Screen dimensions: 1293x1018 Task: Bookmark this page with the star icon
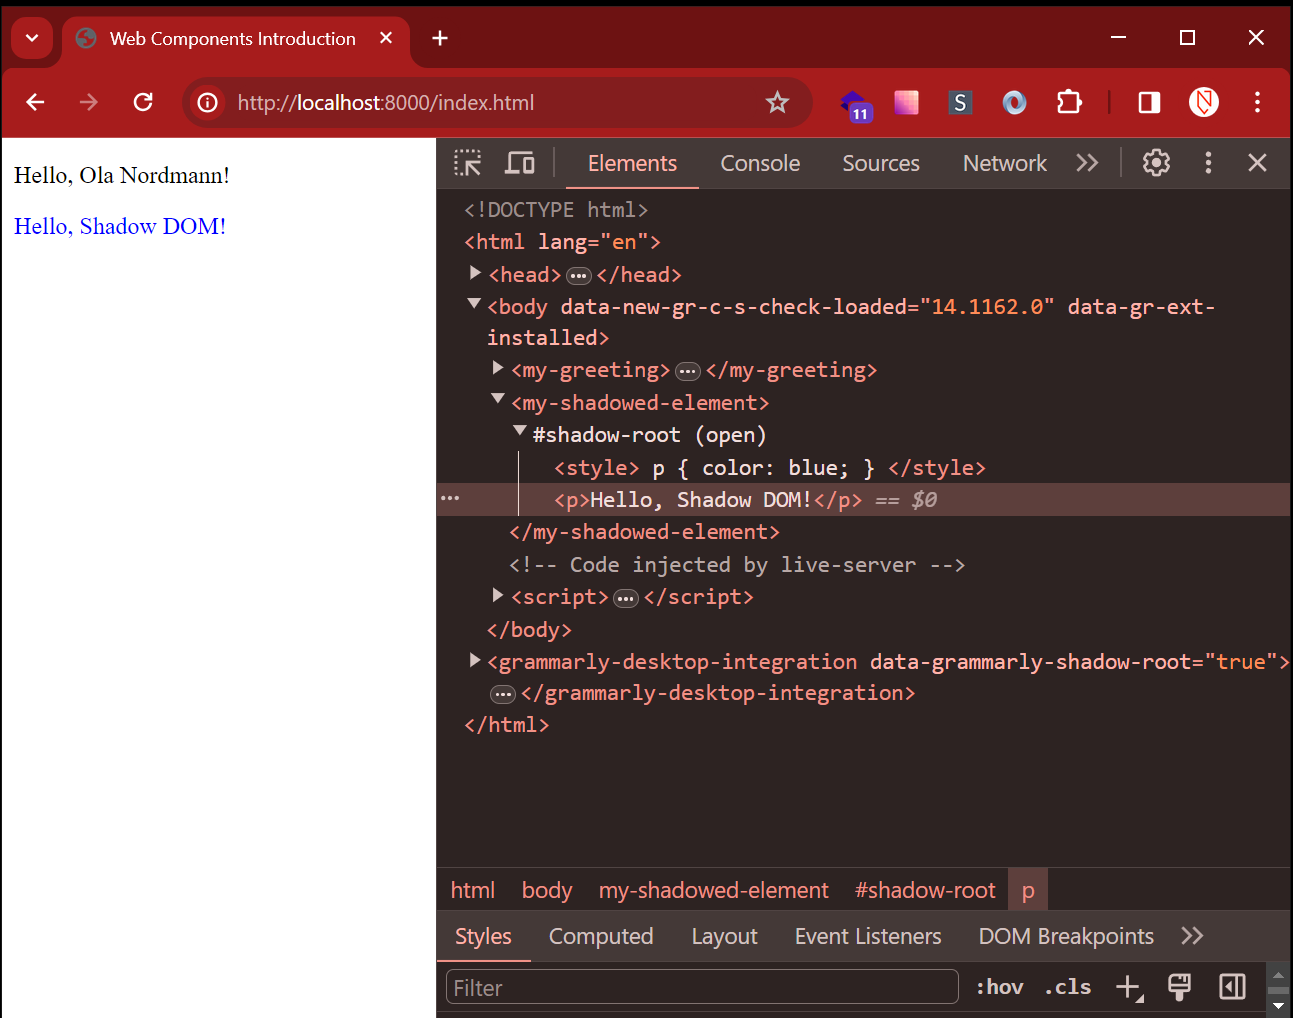point(777,102)
